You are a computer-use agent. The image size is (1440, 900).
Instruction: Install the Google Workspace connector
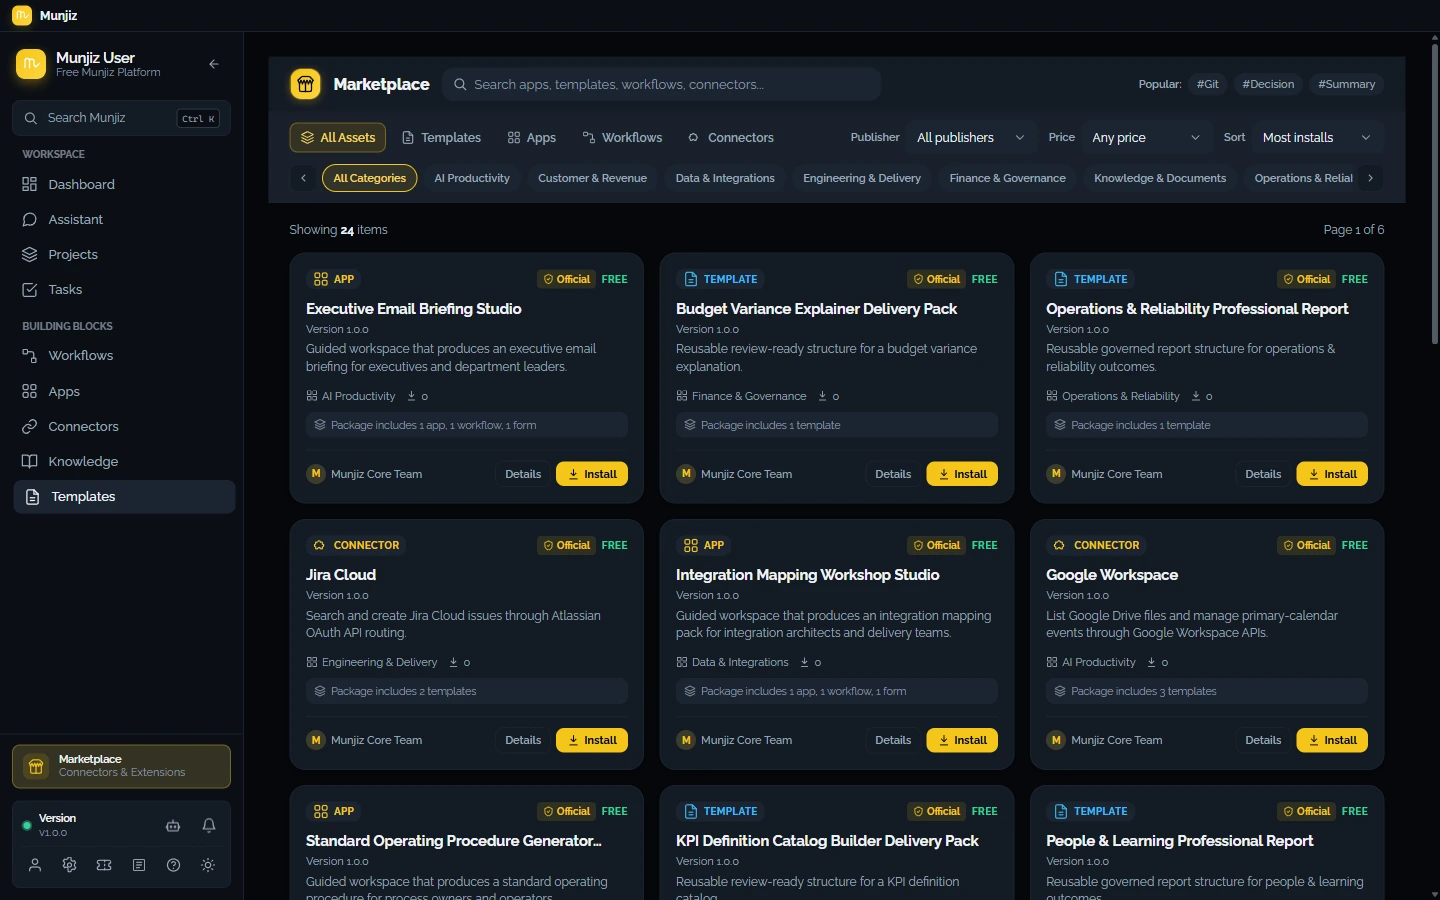point(1332,740)
